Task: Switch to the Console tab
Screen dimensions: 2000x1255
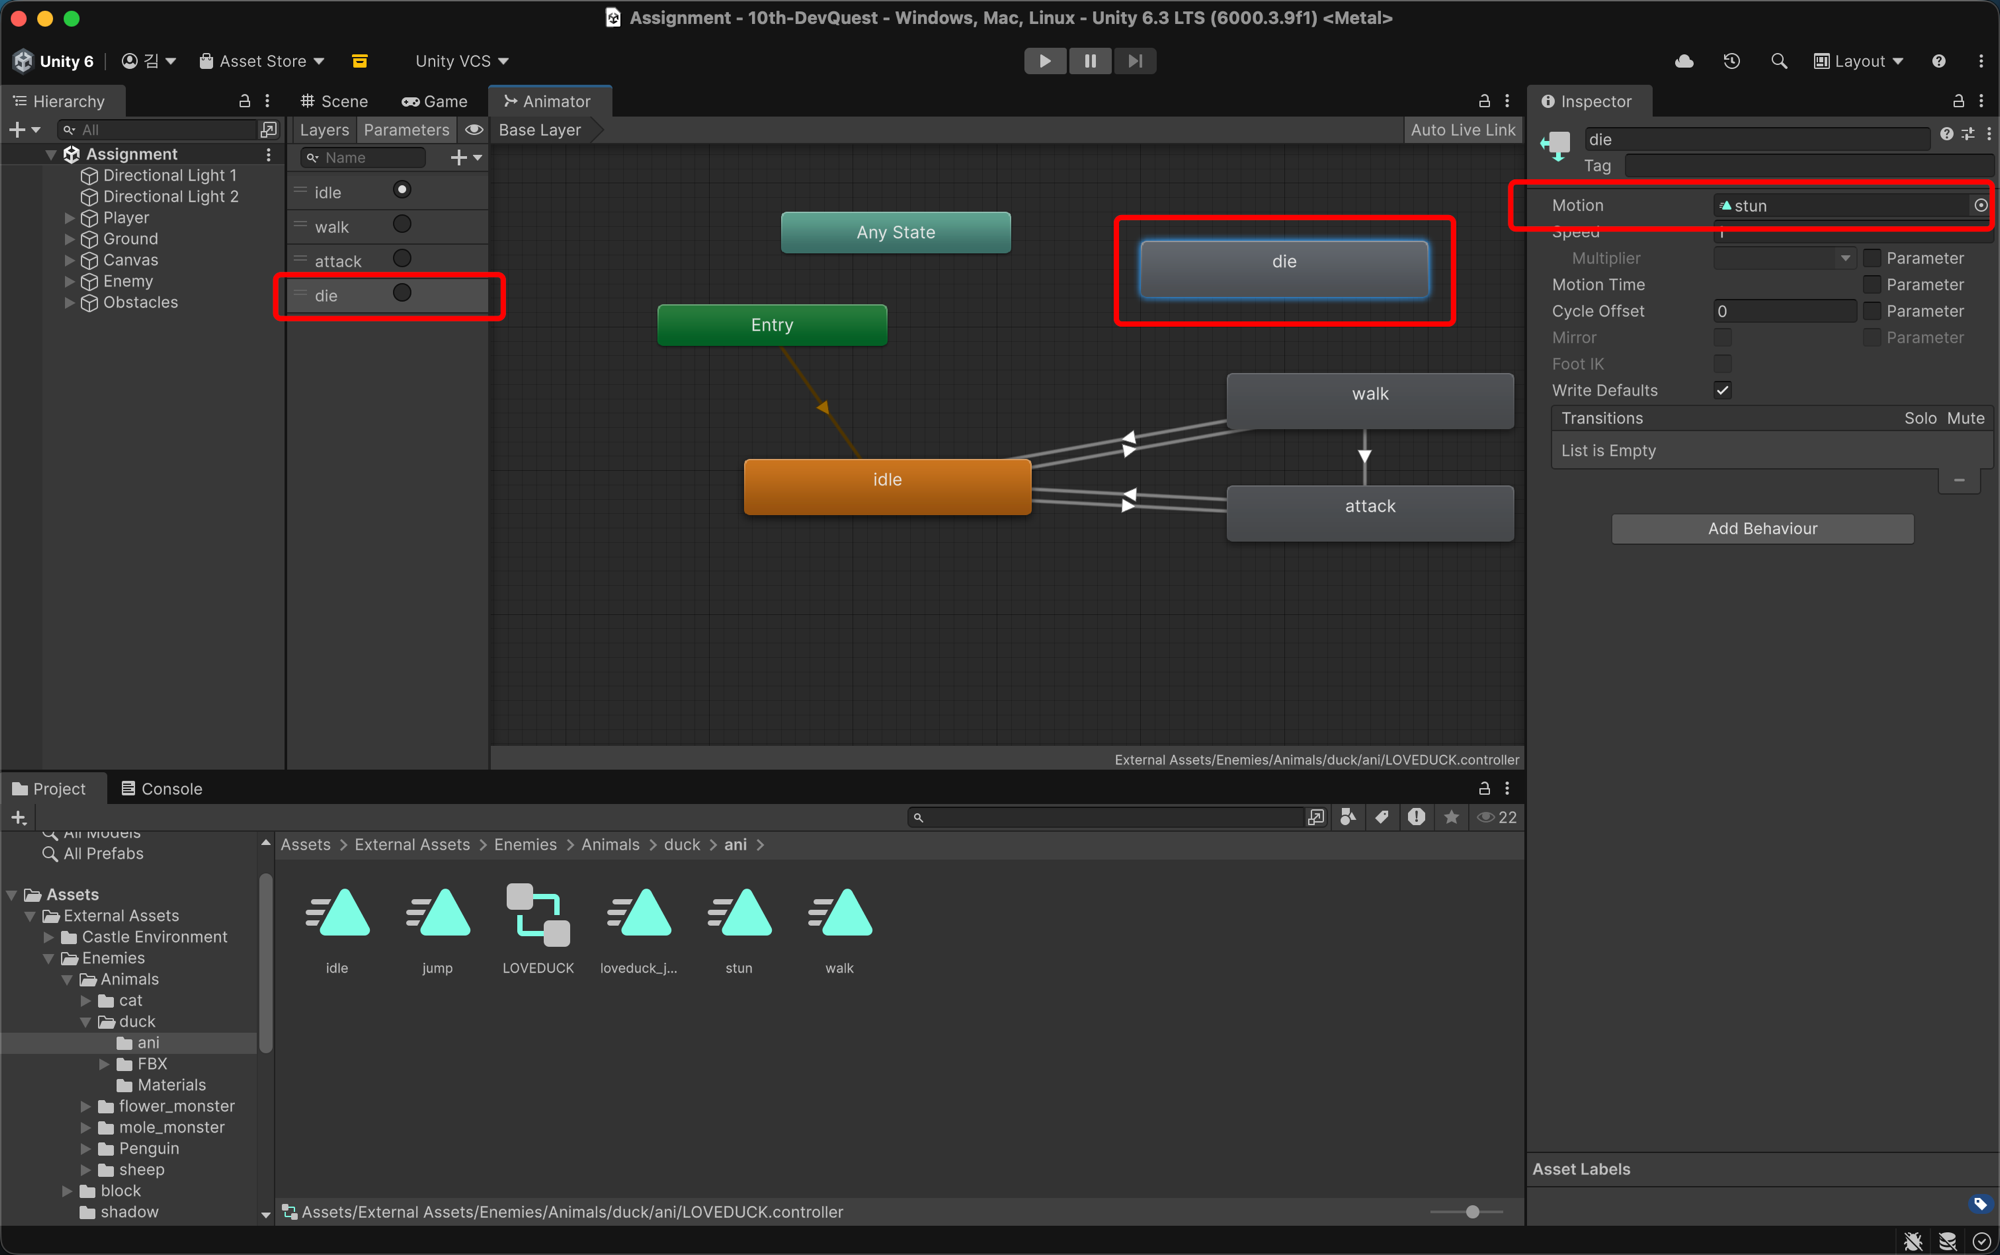Action: (x=161, y=788)
